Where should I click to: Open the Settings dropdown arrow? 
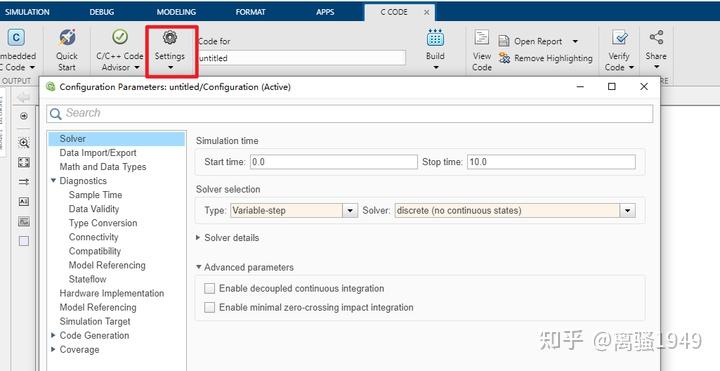(x=170, y=67)
